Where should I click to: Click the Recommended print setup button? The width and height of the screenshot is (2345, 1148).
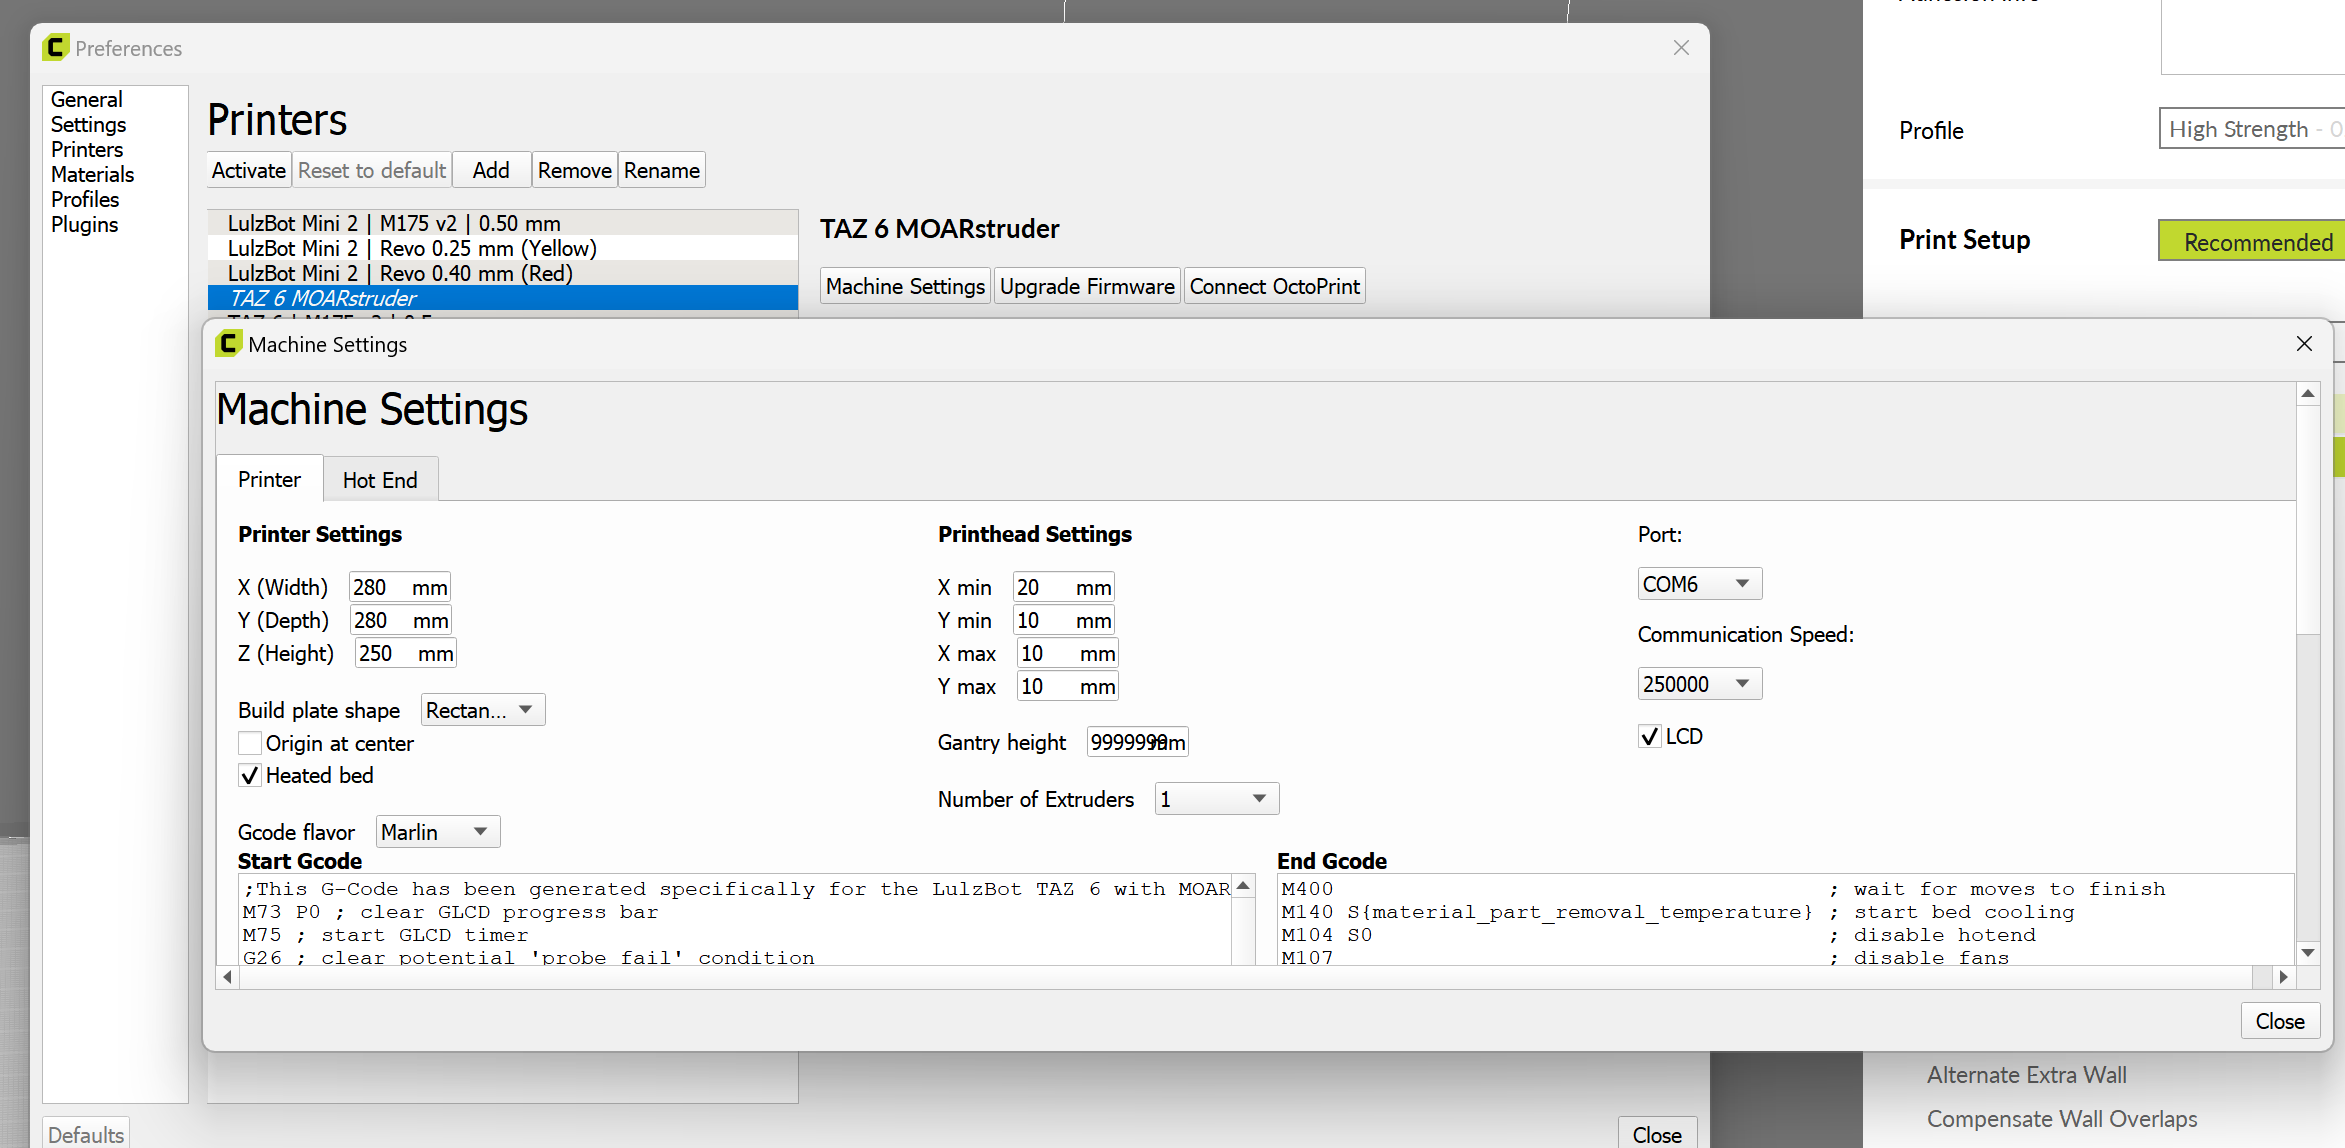click(x=2252, y=241)
